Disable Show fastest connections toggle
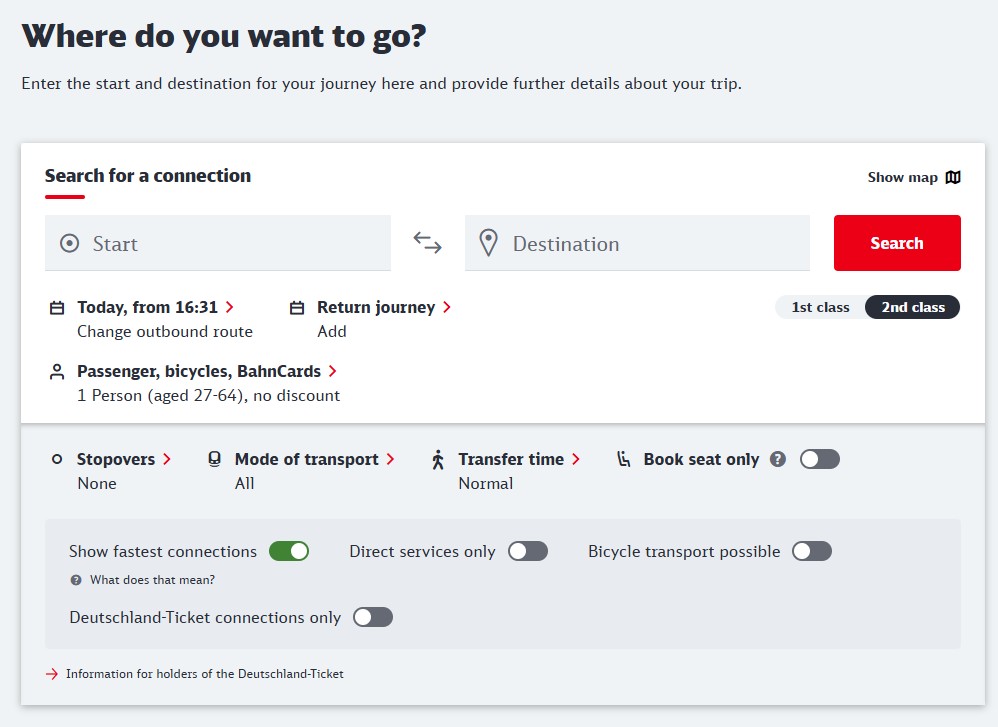The height and width of the screenshot is (727, 998). (x=289, y=551)
